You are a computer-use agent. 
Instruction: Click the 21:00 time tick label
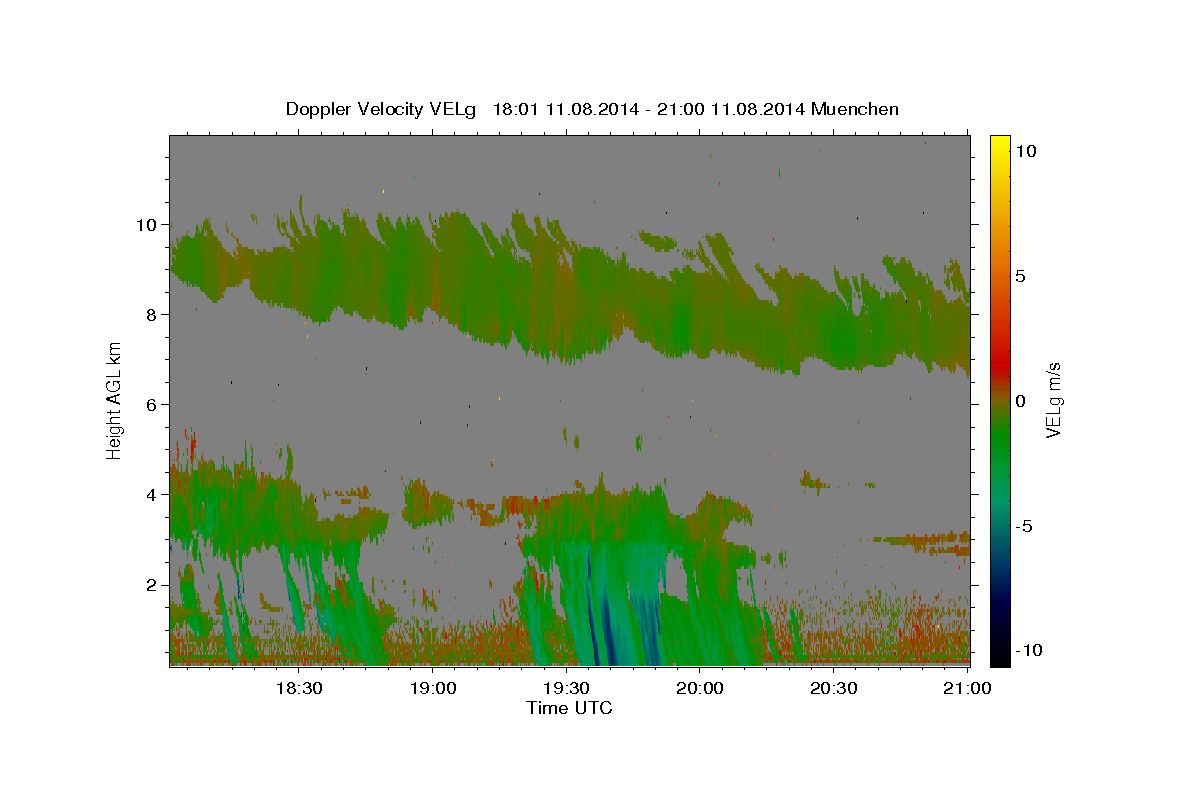click(x=968, y=688)
